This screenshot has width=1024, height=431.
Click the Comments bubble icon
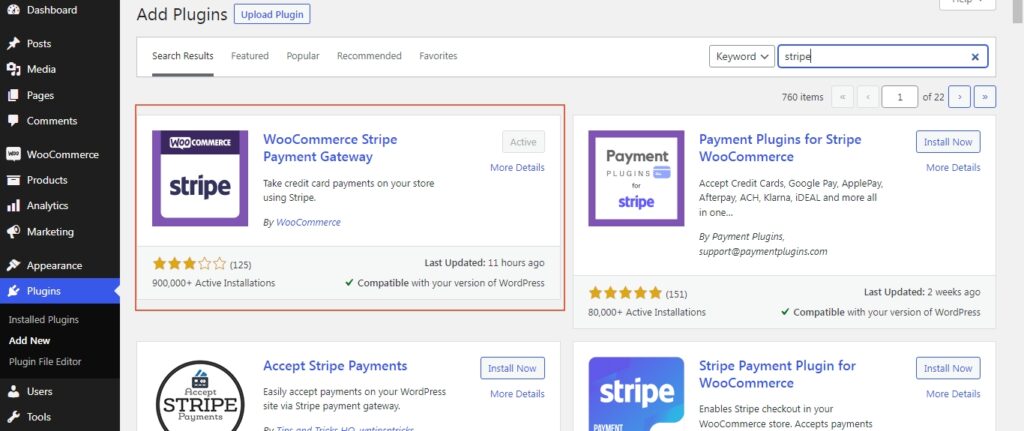pyautogui.click(x=13, y=121)
